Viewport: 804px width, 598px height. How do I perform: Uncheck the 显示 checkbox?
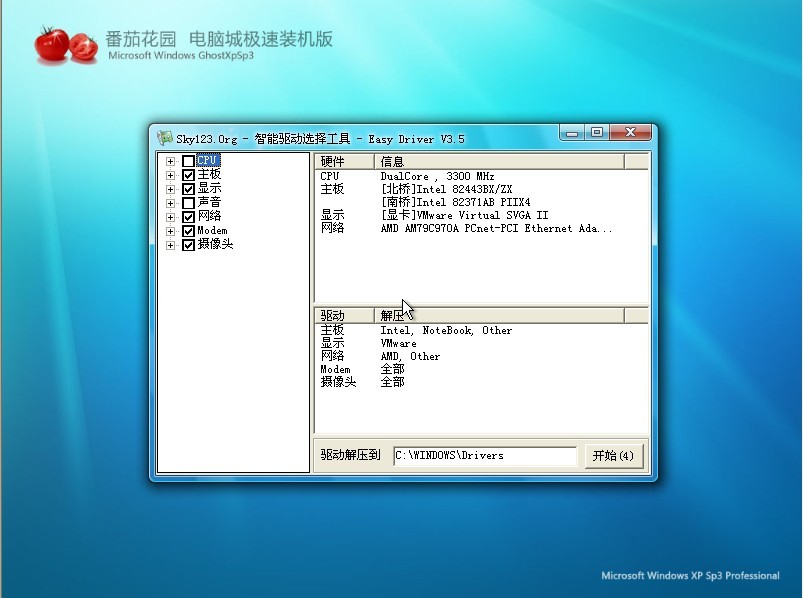(x=188, y=189)
